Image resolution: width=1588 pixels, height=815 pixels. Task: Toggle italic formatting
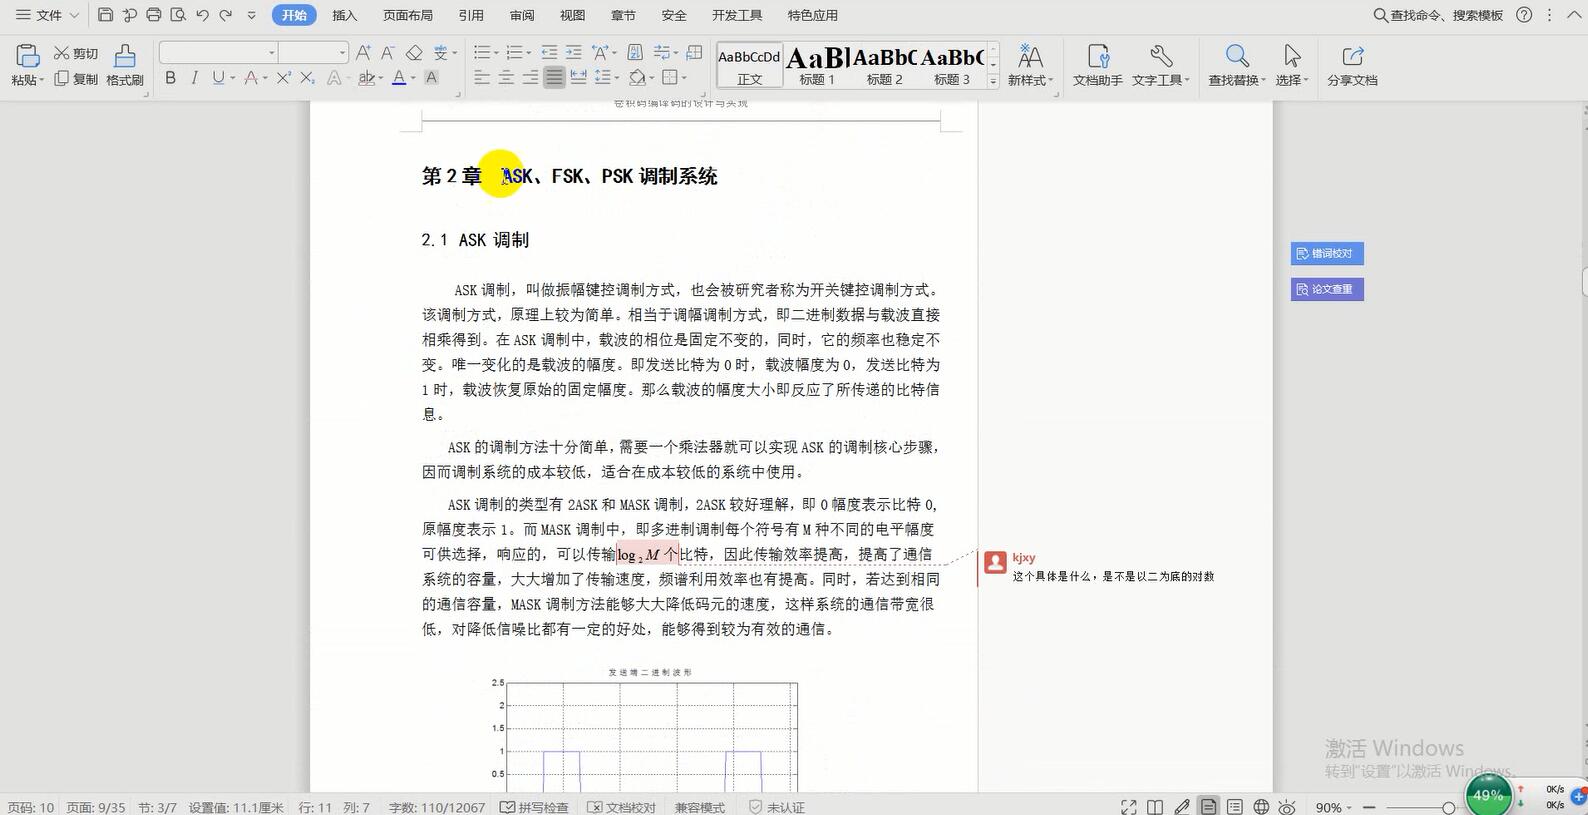tap(194, 78)
